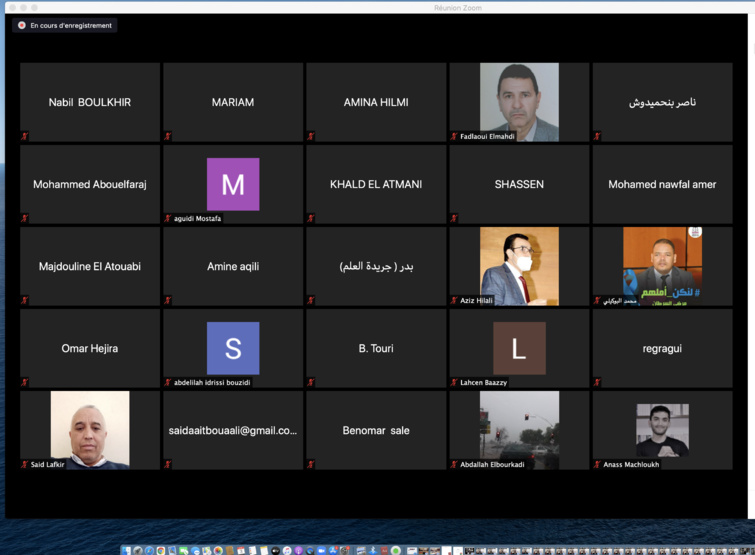Click muted mic icon on regragui tile

tap(597, 382)
